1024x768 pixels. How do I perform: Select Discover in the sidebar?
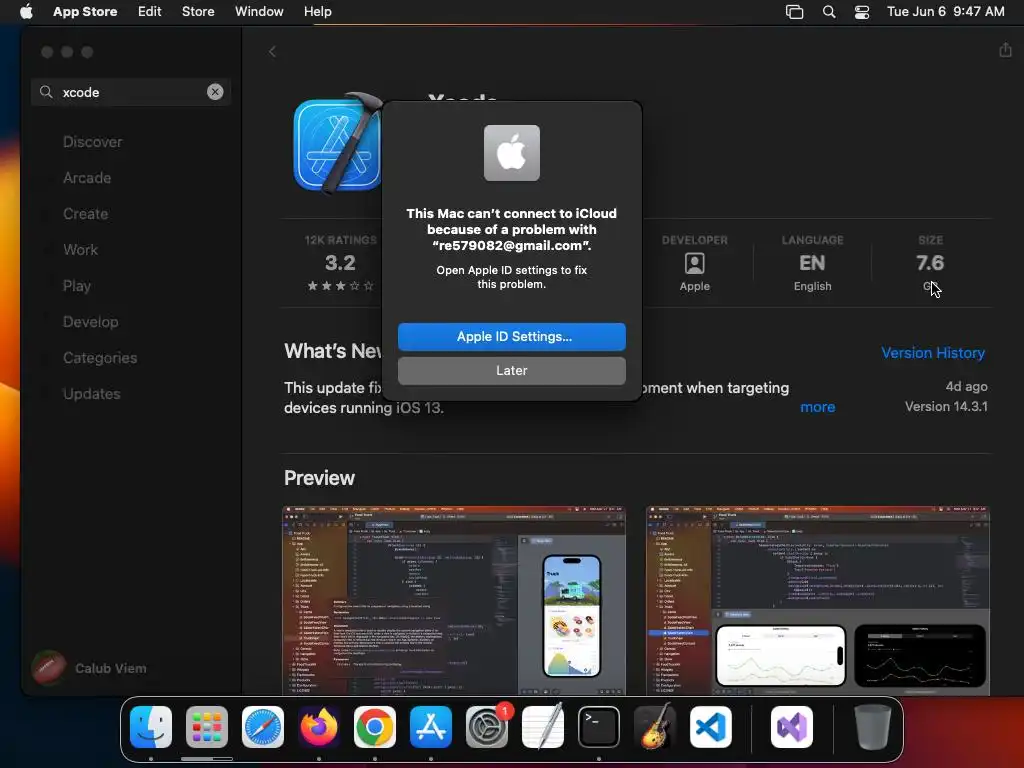pyautogui.click(x=93, y=142)
